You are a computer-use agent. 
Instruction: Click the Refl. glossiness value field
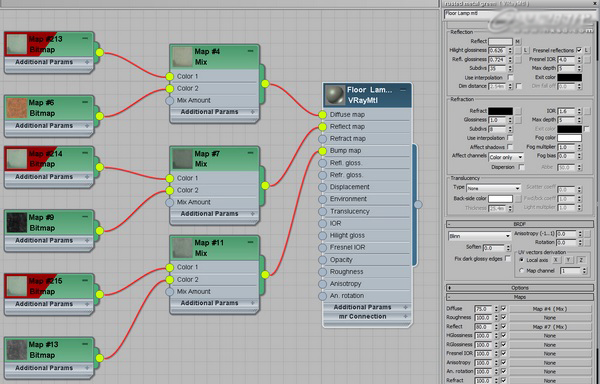tap(498, 59)
